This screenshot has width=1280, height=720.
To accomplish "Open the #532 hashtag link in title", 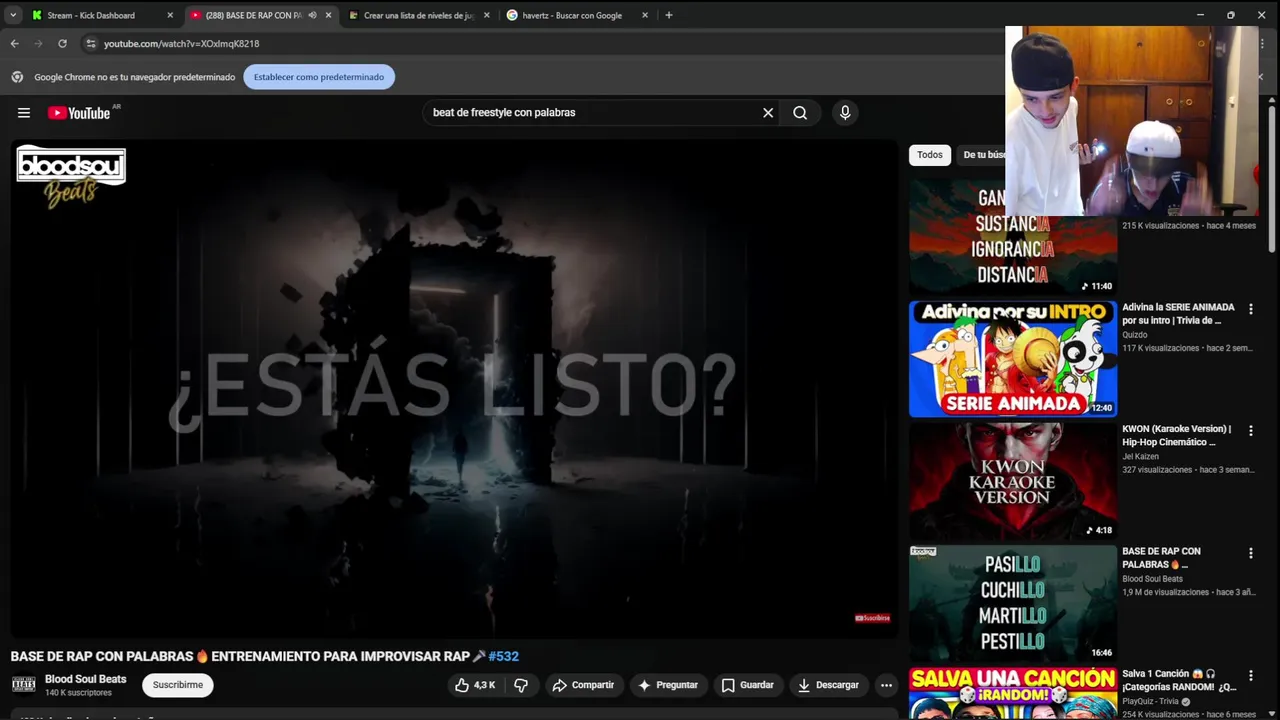I will (x=504, y=656).
